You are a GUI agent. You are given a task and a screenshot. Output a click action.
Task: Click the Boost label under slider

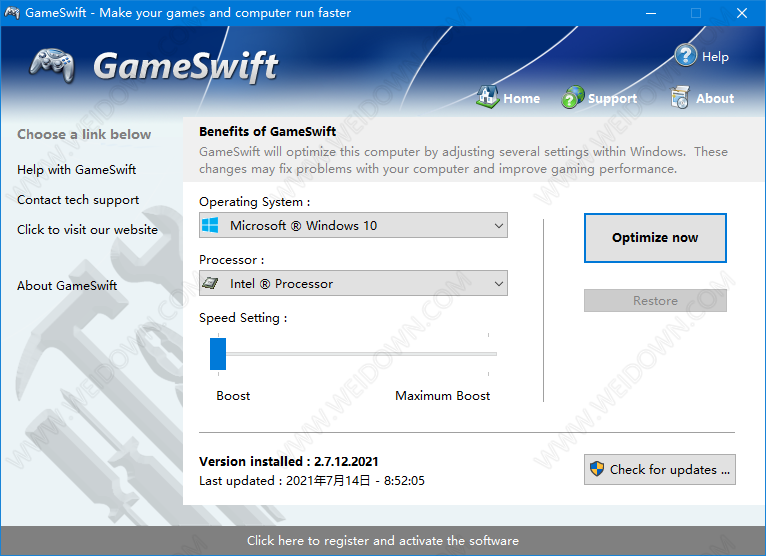pyautogui.click(x=233, y=396)
